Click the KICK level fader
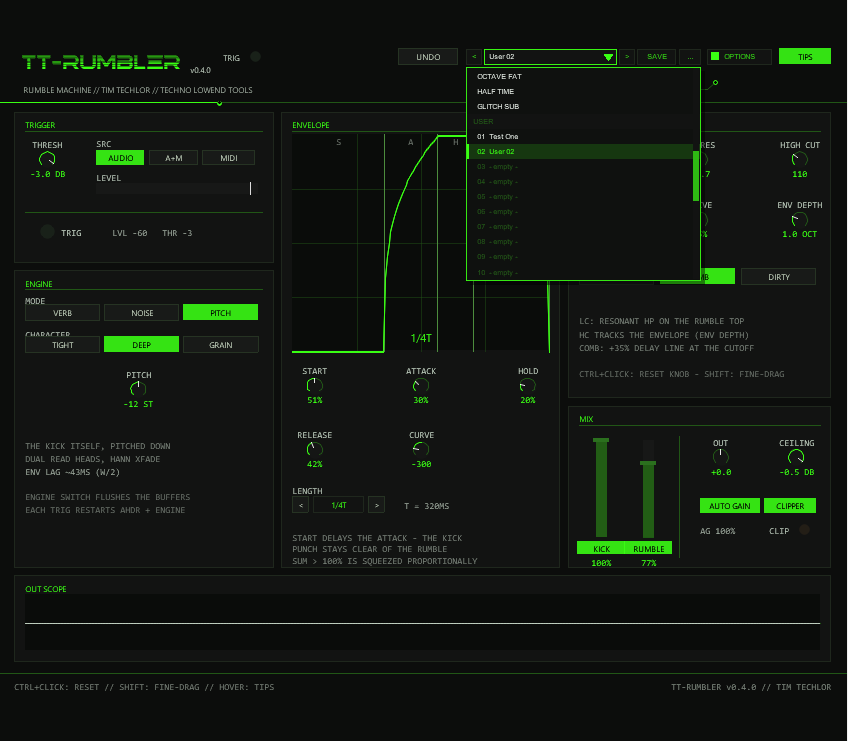 601,488
